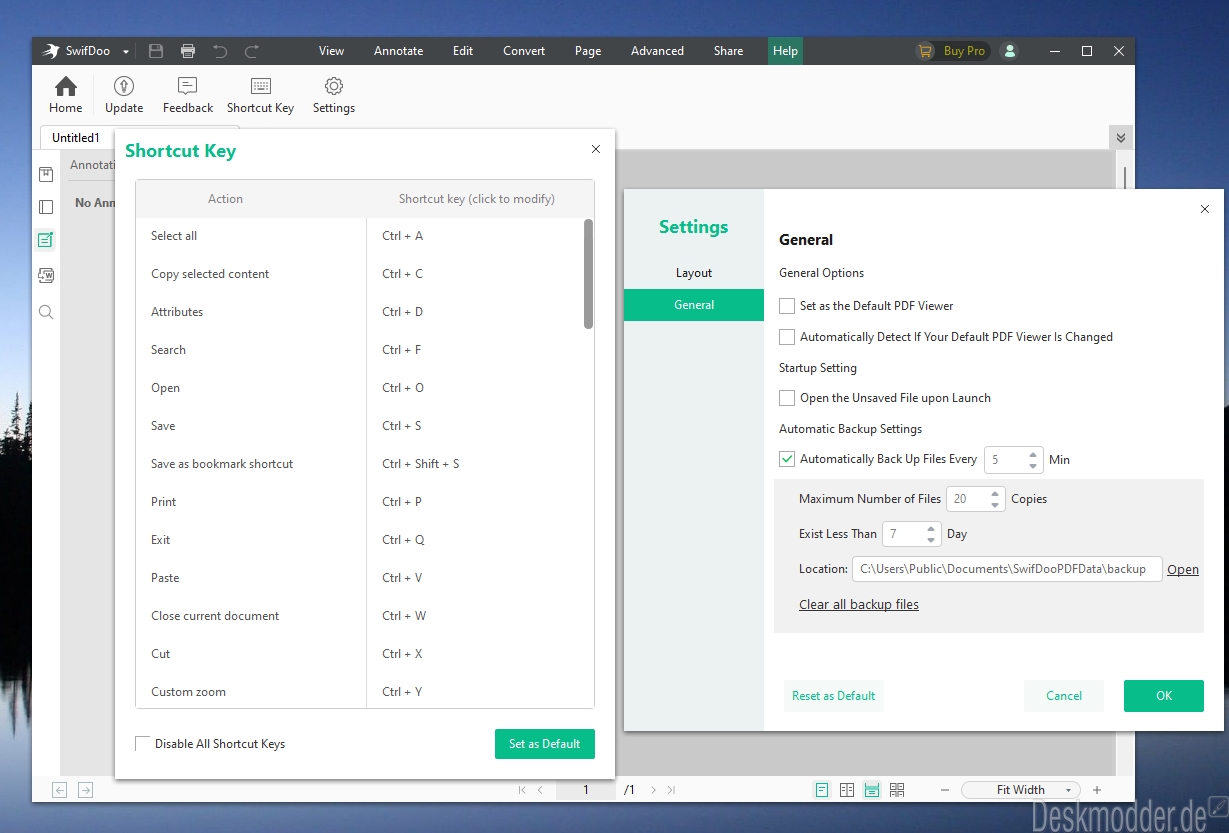The width and height of the screenshot is (1229, 833).
Task: Expand the SwifDoo application menu arrow
Action: [x=126, y=51]
